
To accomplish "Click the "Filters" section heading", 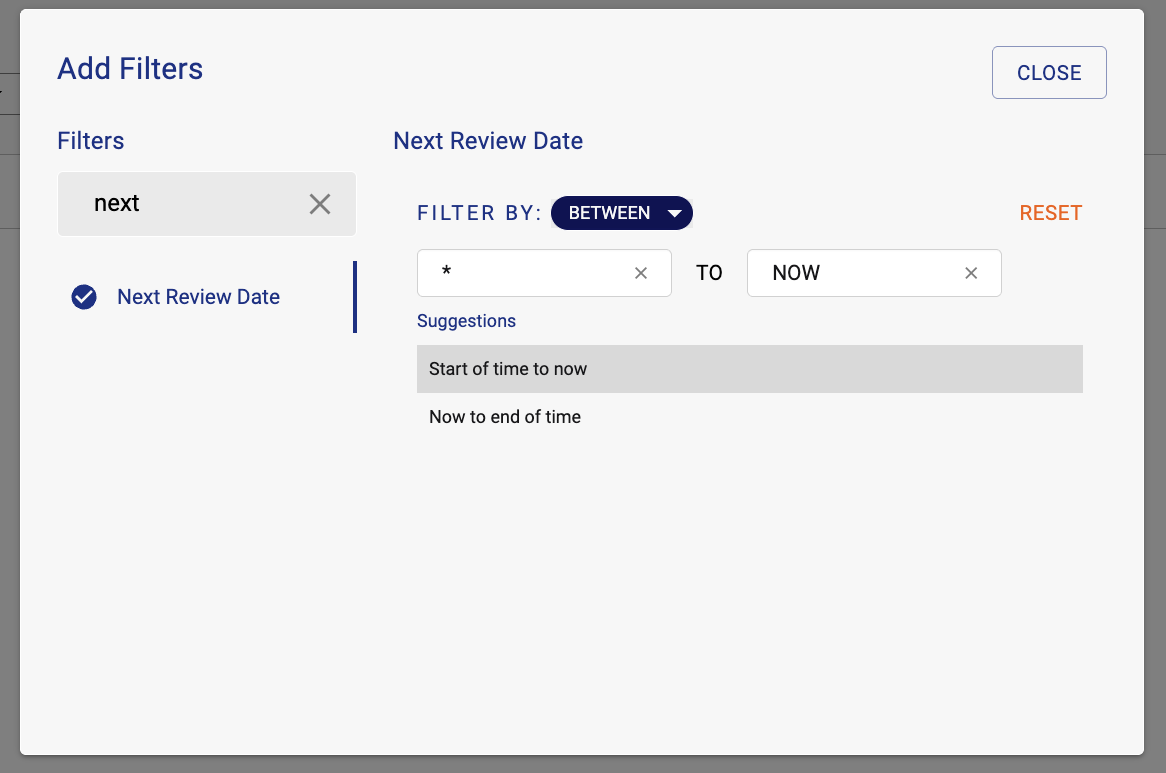I will point(91,141).
